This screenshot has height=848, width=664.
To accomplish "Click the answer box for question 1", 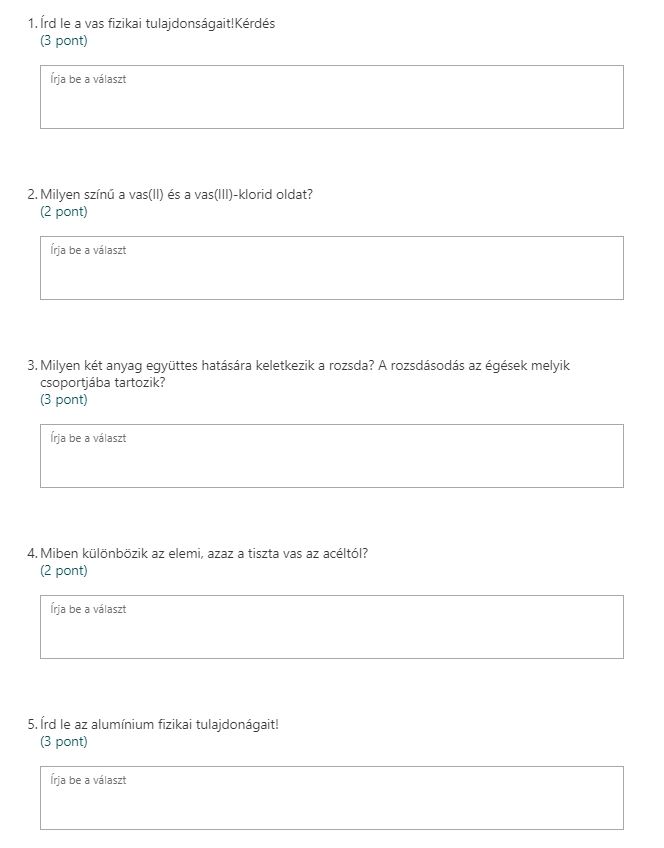I will tap(331, 97).
